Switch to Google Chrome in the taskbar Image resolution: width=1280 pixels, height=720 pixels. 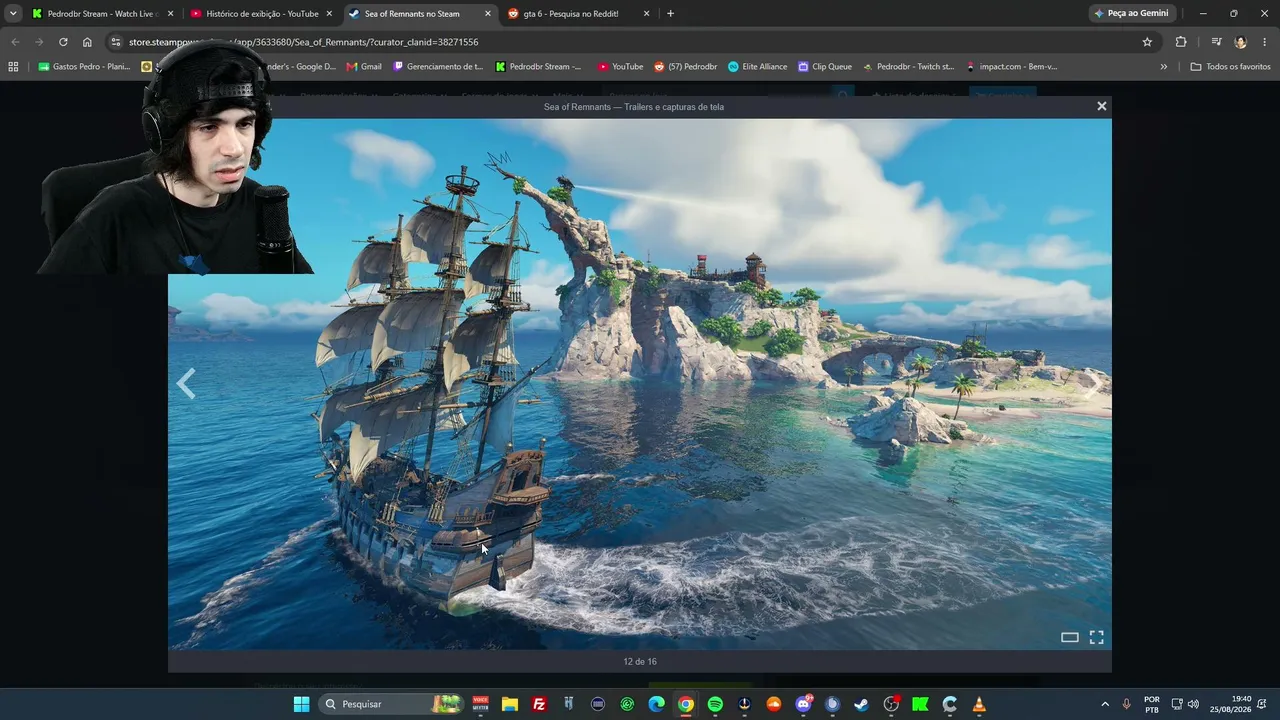click(x=685, y=704)
